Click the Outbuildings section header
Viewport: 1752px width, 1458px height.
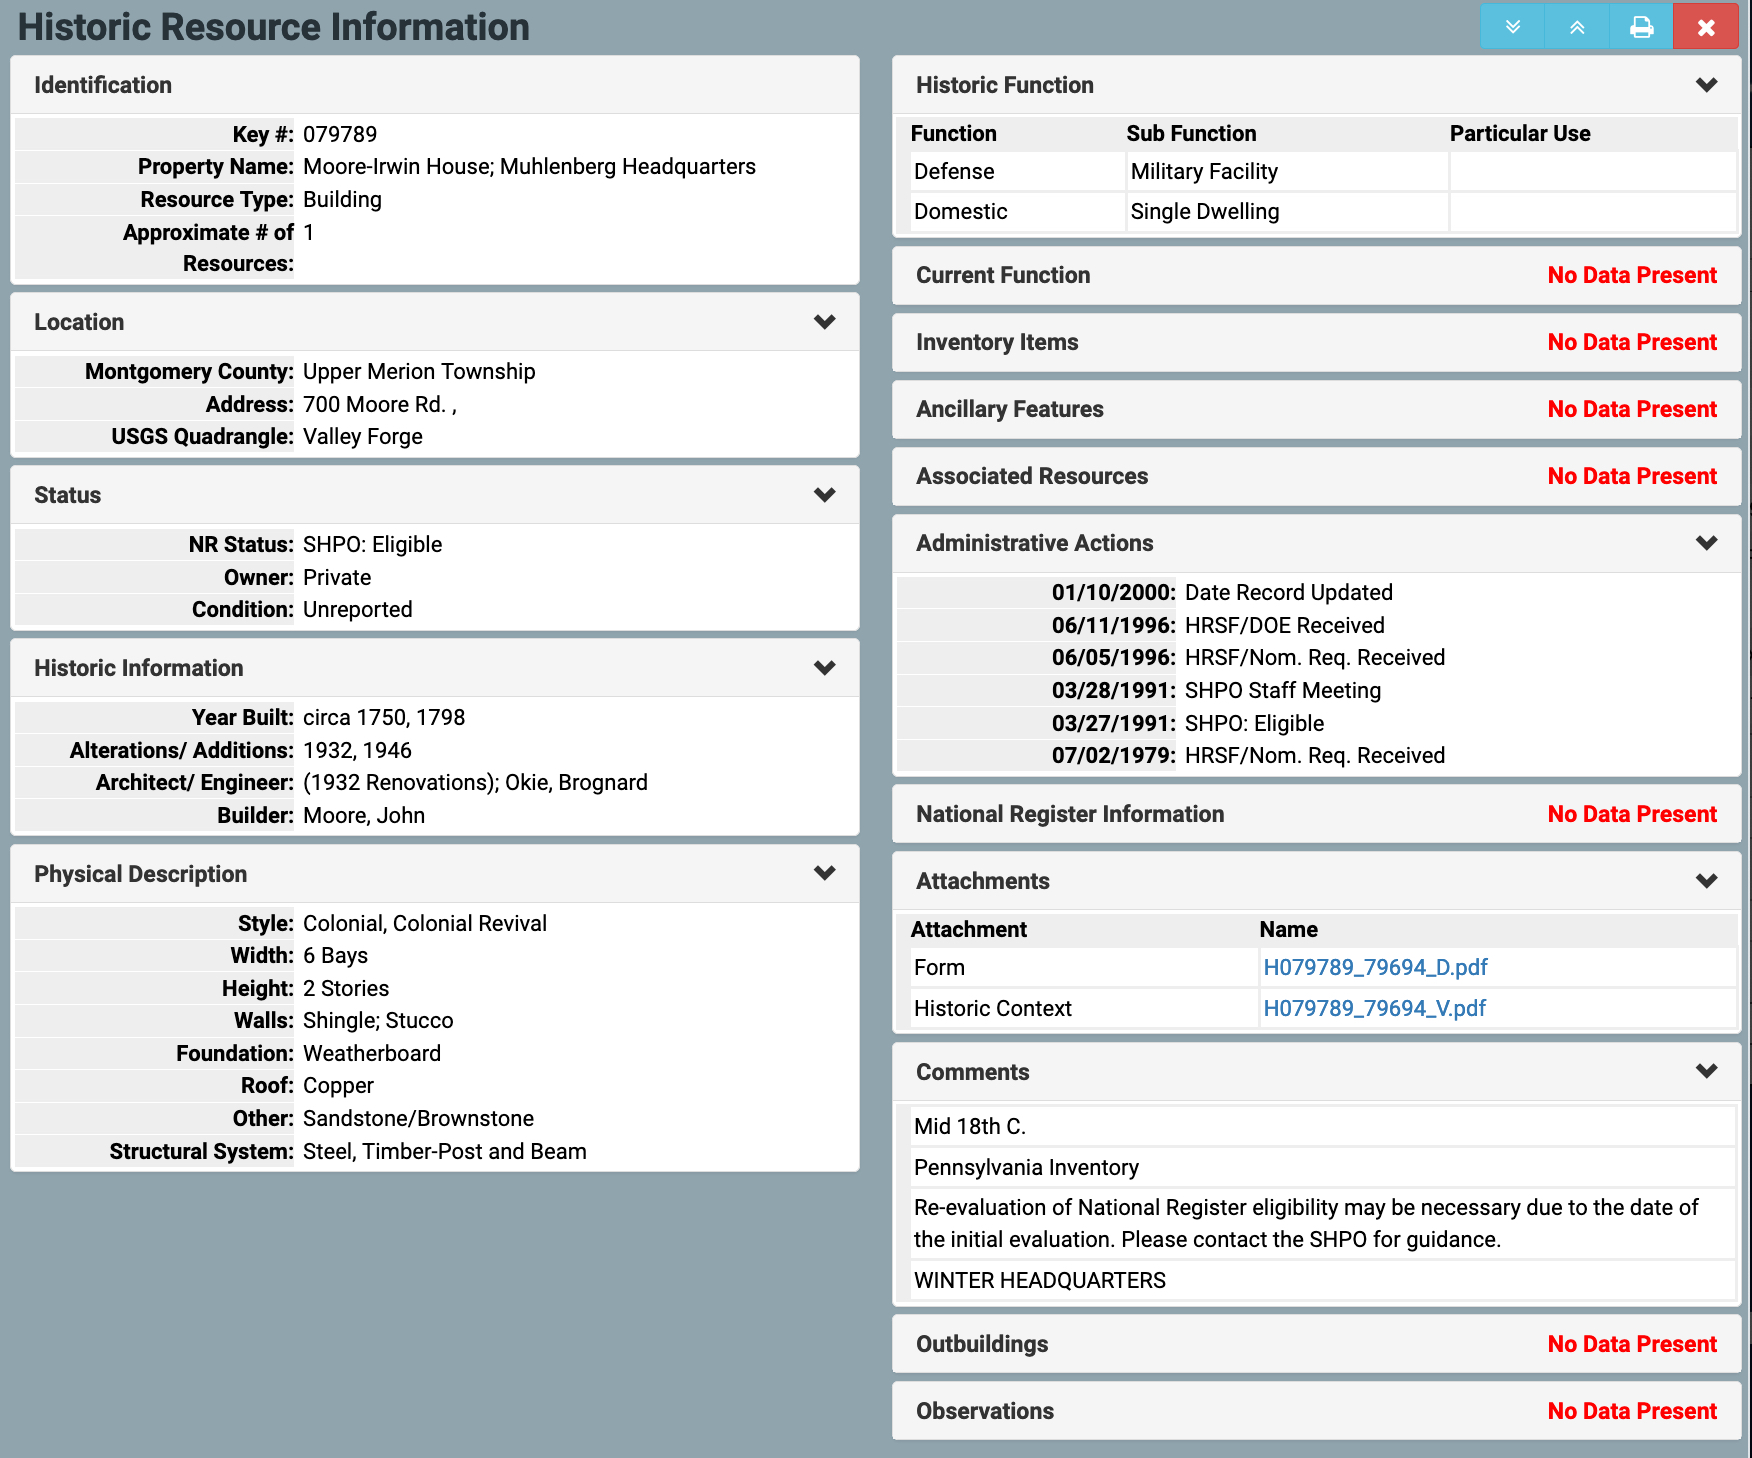pyautogui.click(x=1316, y=1344)
